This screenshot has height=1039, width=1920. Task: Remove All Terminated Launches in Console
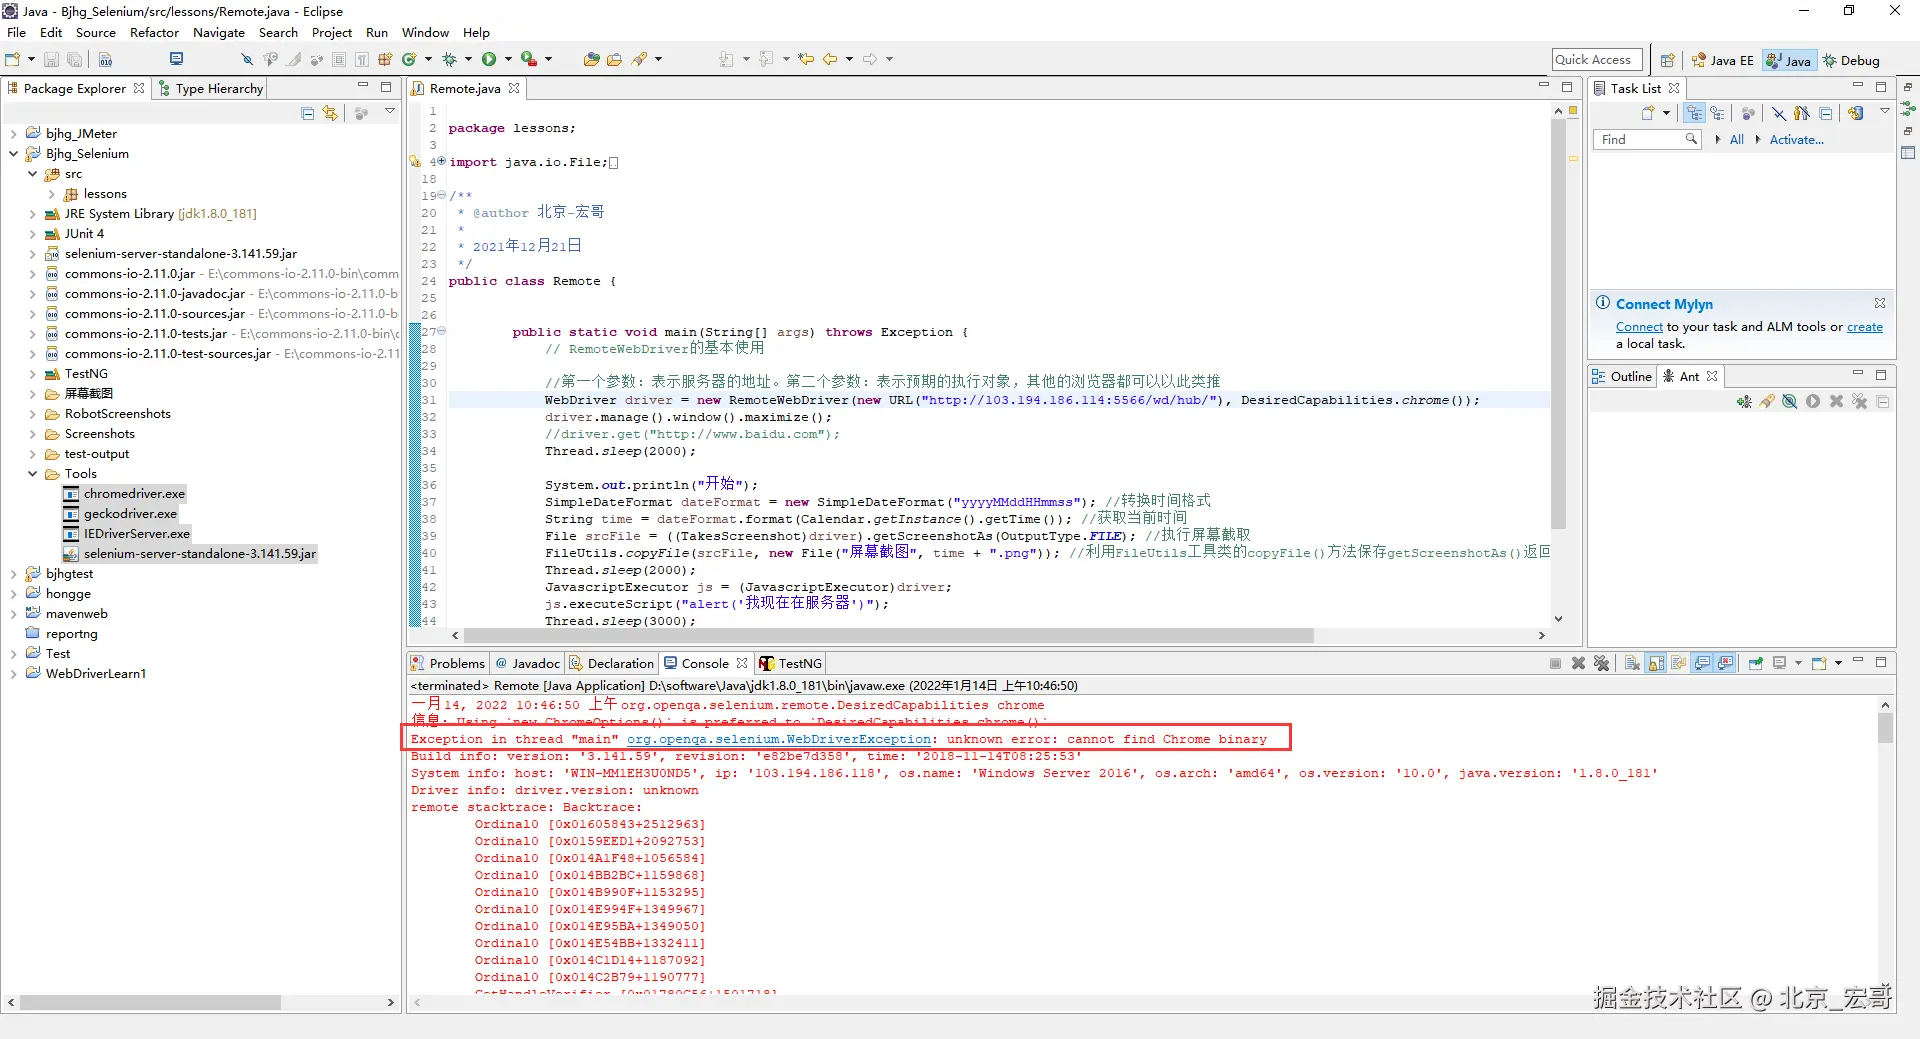[x=1601, y=663]
